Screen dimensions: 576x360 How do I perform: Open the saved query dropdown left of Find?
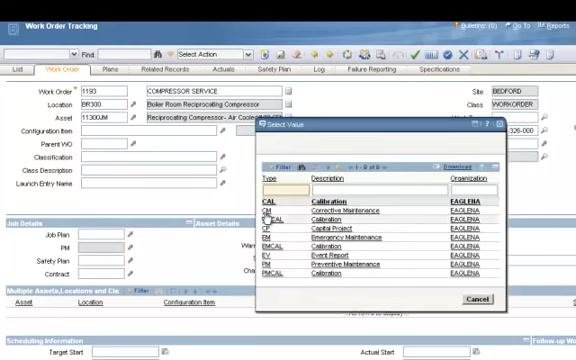coord(74,54)
